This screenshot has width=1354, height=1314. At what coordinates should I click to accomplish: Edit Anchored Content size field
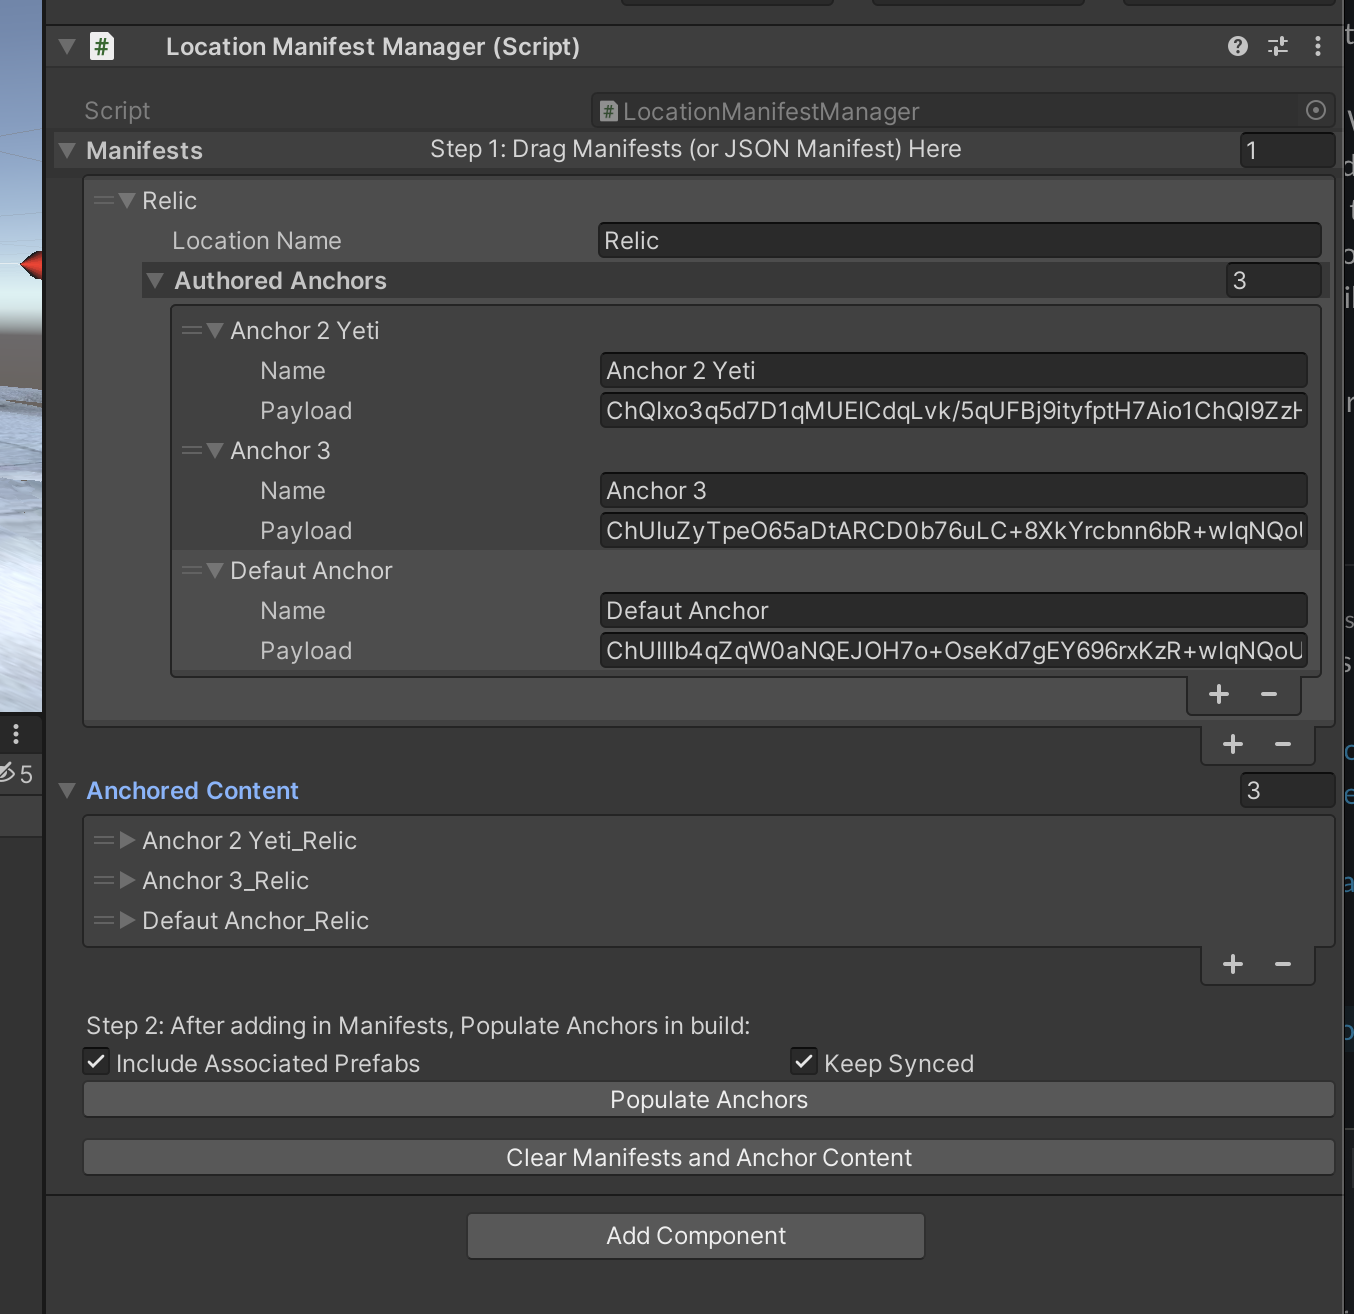click(x=1287, y=791)
